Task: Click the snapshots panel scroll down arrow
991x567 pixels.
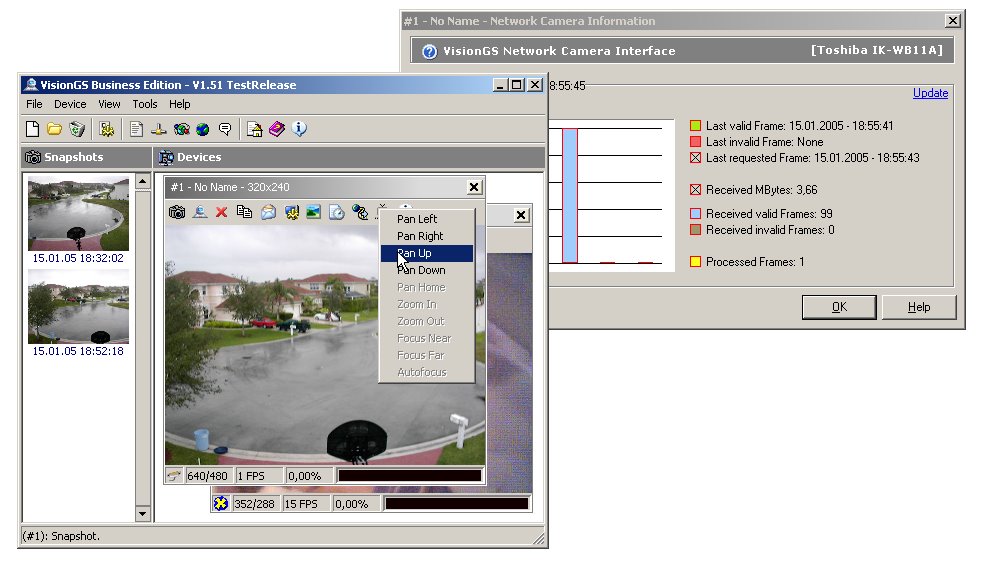Action: pos(143,514)
